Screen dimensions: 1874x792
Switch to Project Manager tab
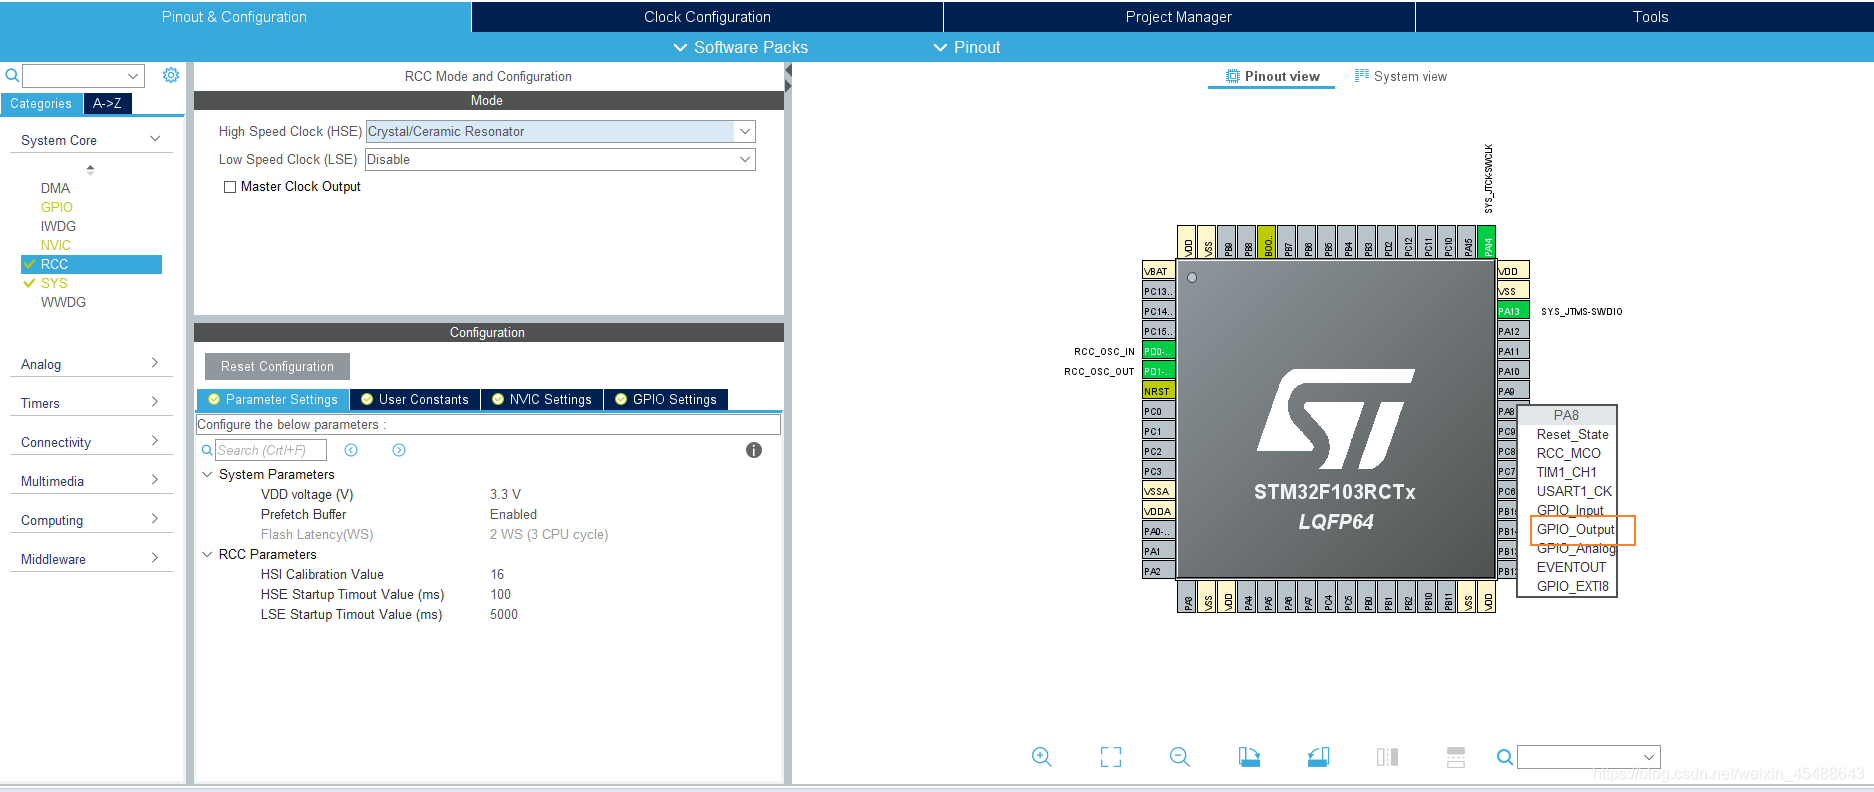point(1179,17)
